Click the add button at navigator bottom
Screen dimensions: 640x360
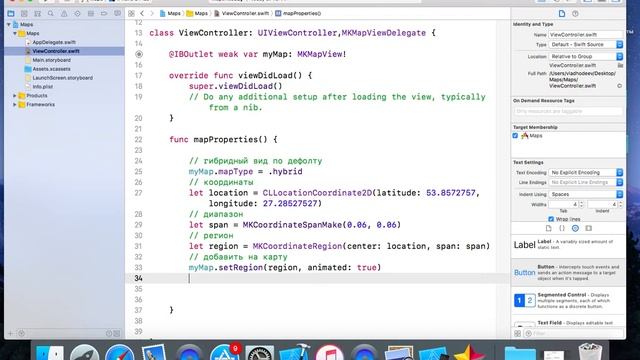11,333
